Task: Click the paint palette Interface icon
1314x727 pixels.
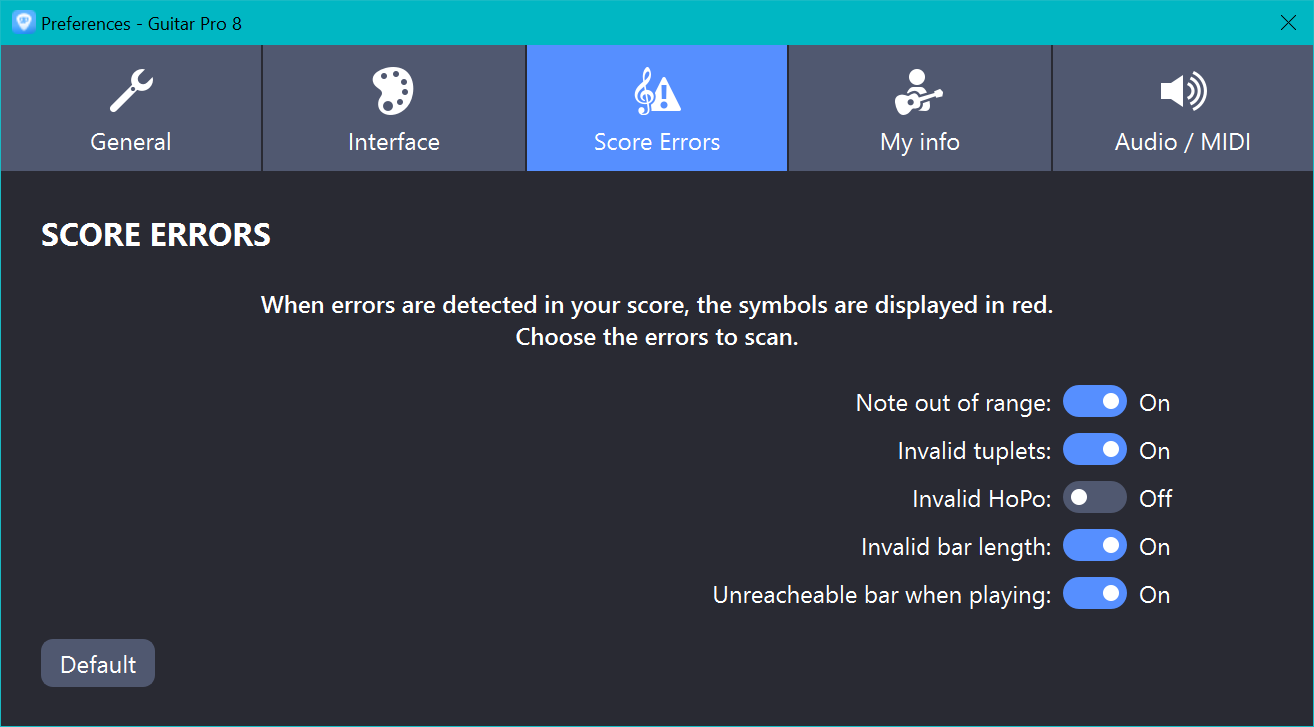Action: click(x=393, y=91)
